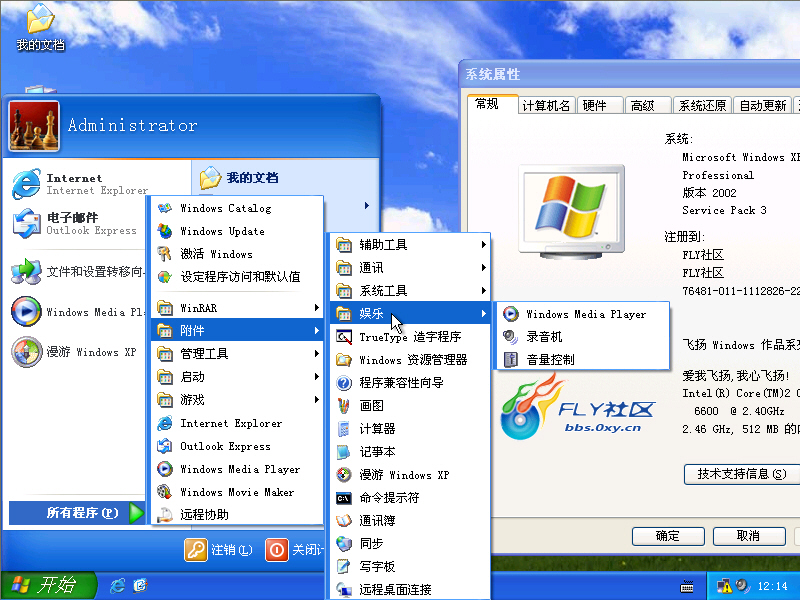Image resolution: width=800 pixels, height=600 pixels.
Task: Select the 系统还原 tab in 系统属性
Action: (x=702, y=105)
